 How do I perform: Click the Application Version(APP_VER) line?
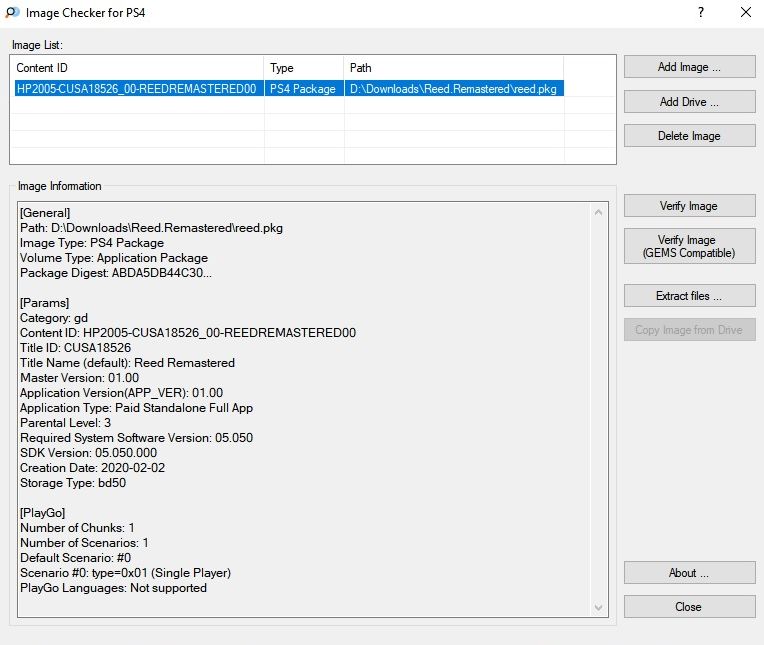point(121,393)
